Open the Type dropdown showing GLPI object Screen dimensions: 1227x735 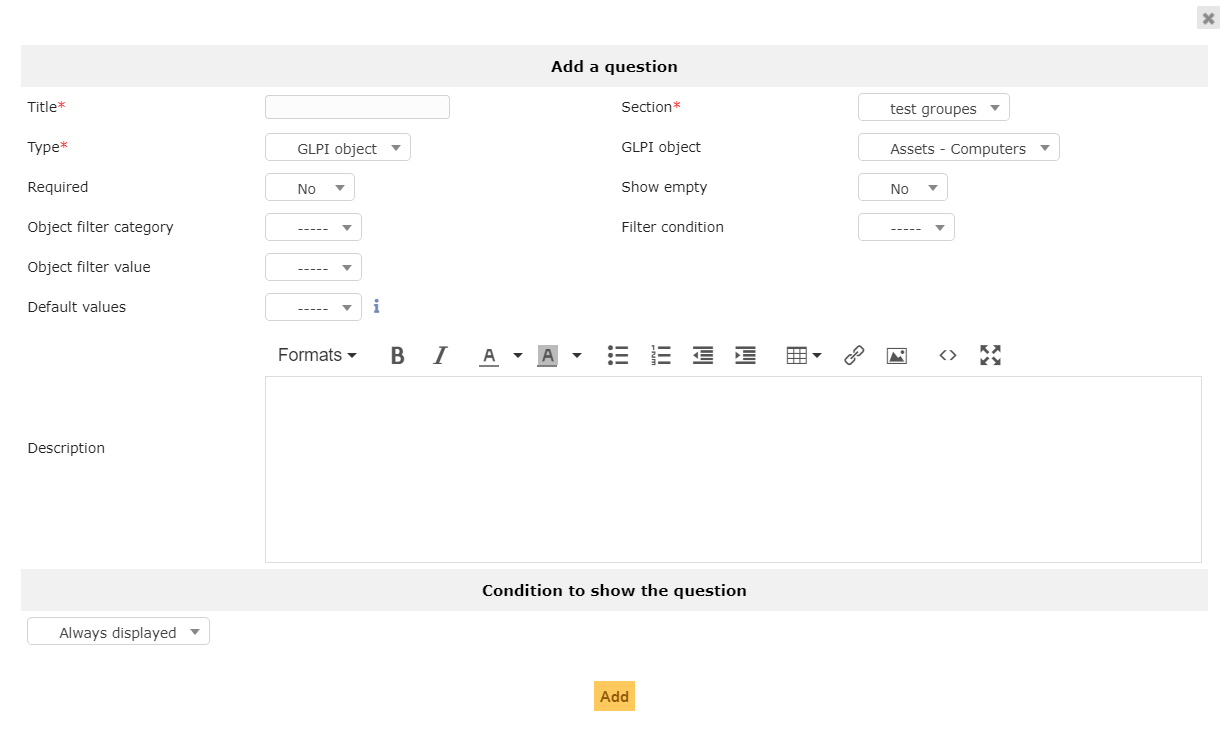tap(337, 146)
